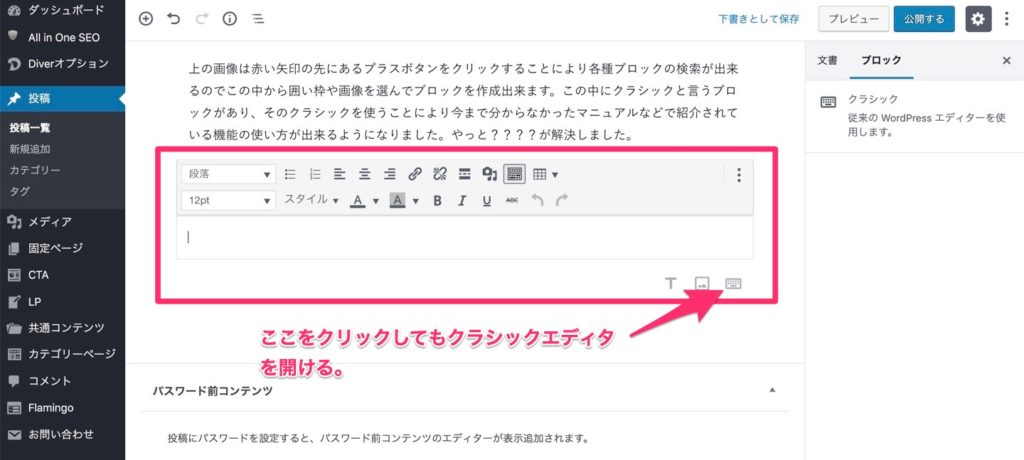This screenshot has width=1024, height=460.
Task: Open the background color picker arrow
Action: 415,201
